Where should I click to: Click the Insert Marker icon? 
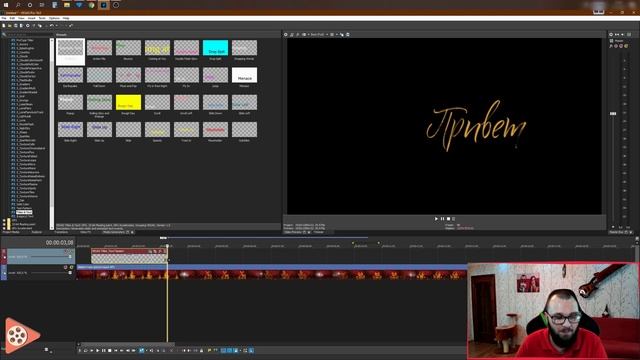point(209,350)
